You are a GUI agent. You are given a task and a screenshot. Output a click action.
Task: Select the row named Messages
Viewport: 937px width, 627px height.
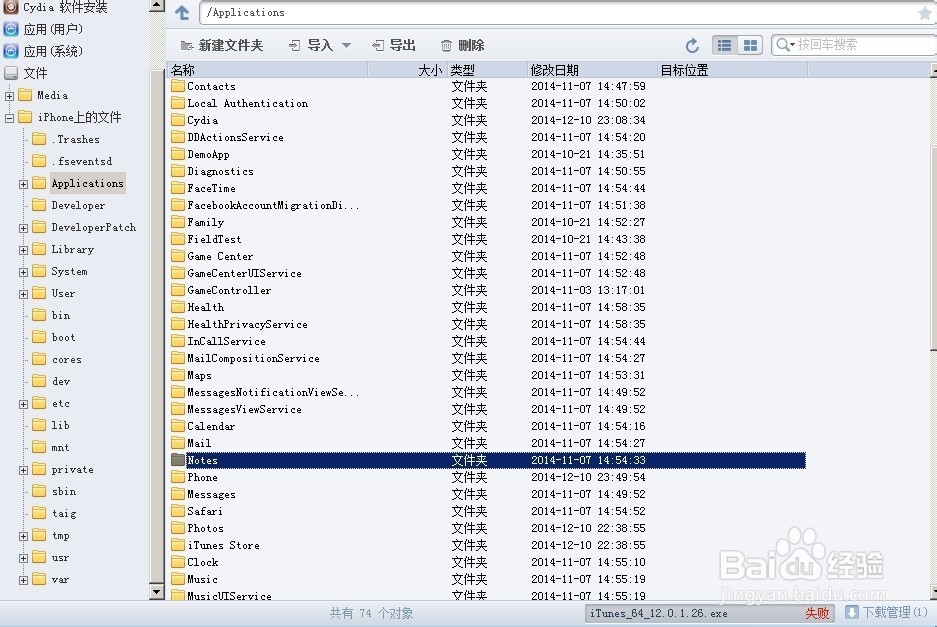(487, 494)
